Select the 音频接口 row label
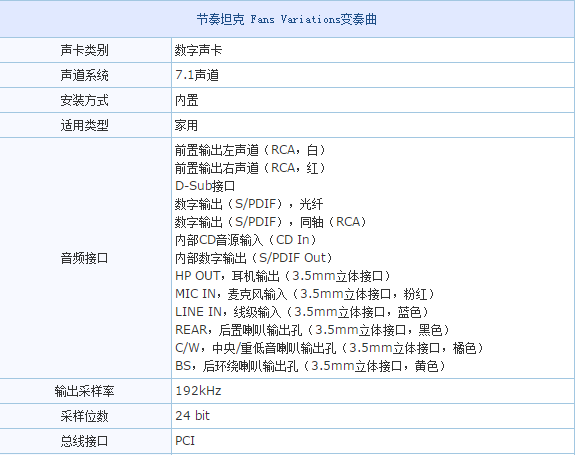 pos(84,258)
